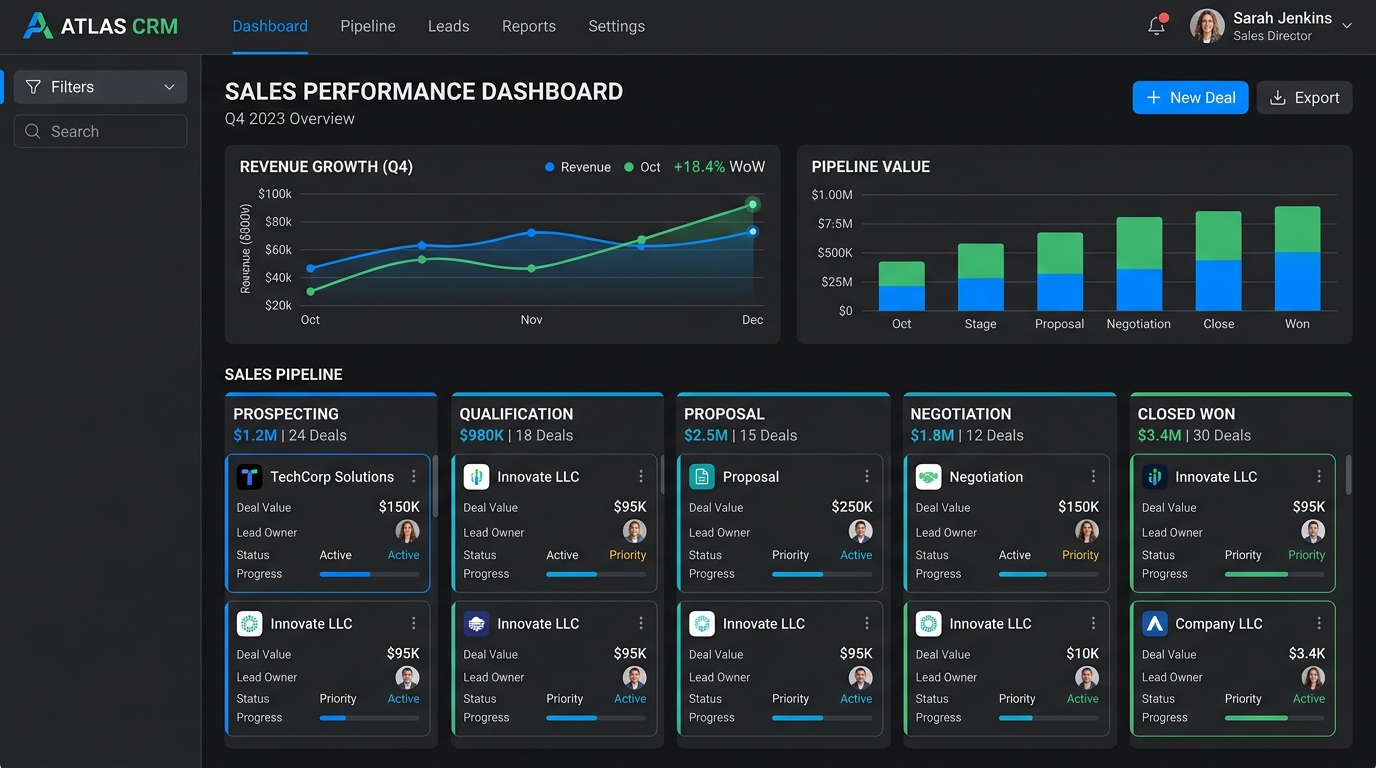Viewport: 1376px width, 768px height.
Task: Open the Pipeline tab
Action: coord(368,26)
